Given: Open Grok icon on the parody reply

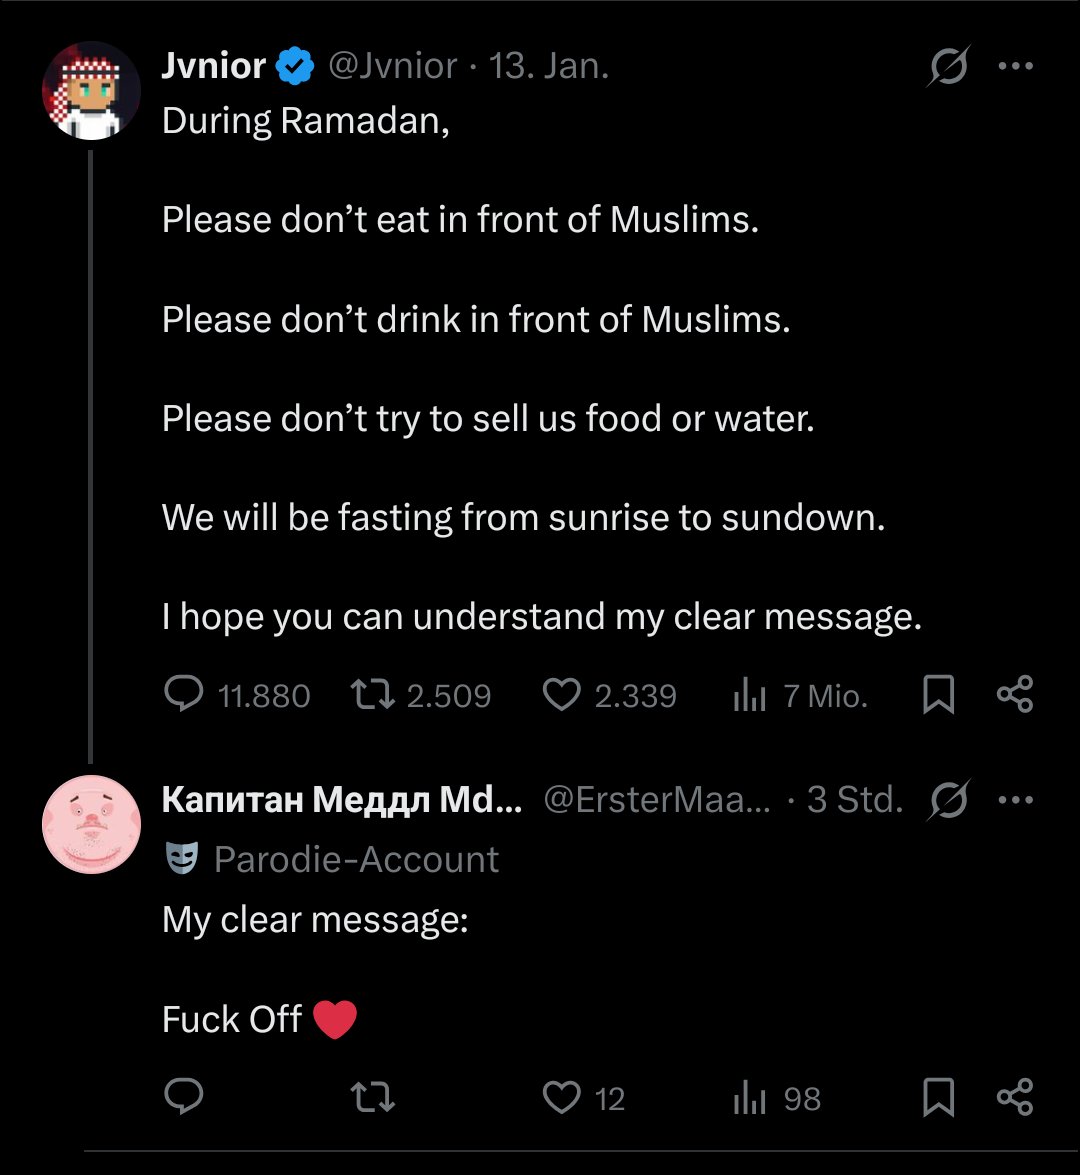Looking at the screenshot, I should (x=948, y=800).
